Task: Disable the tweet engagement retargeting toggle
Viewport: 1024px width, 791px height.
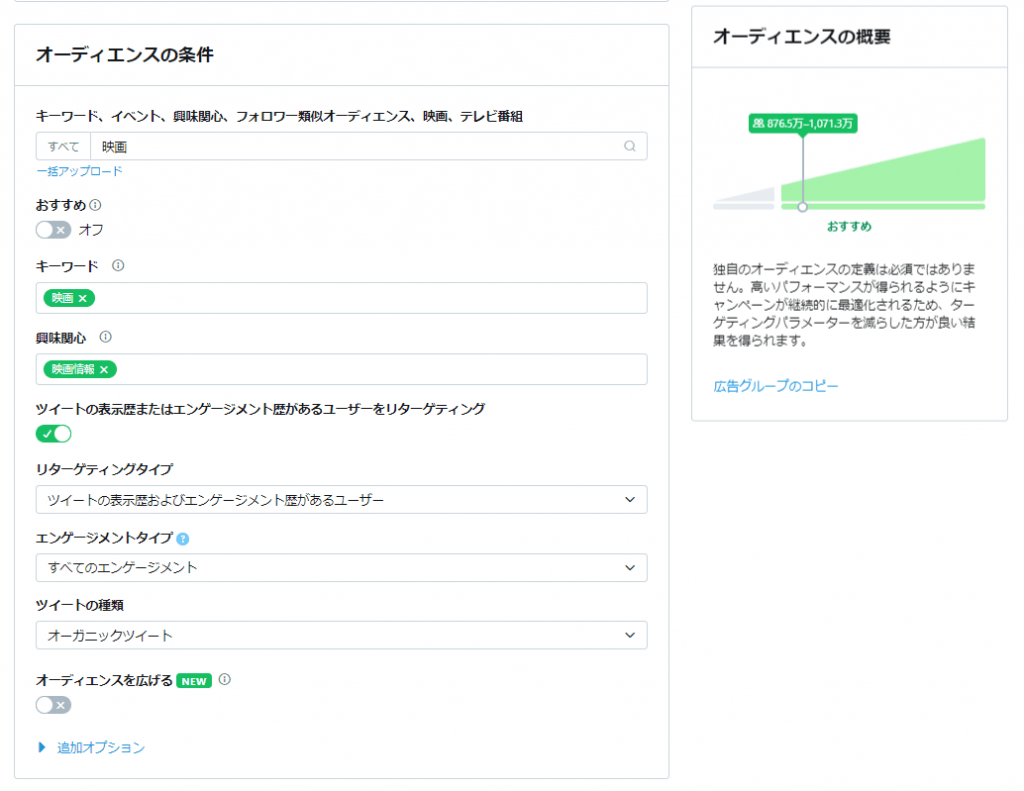Action: [53, 433]
